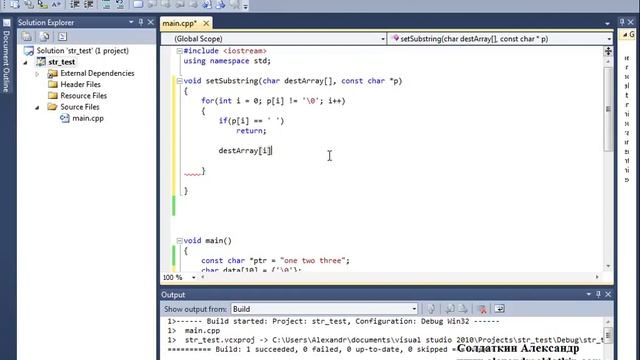640x360 pixels.
Task: Close the Solution Explorer panel
Action: pyautogui.click(x=151, y=22)
